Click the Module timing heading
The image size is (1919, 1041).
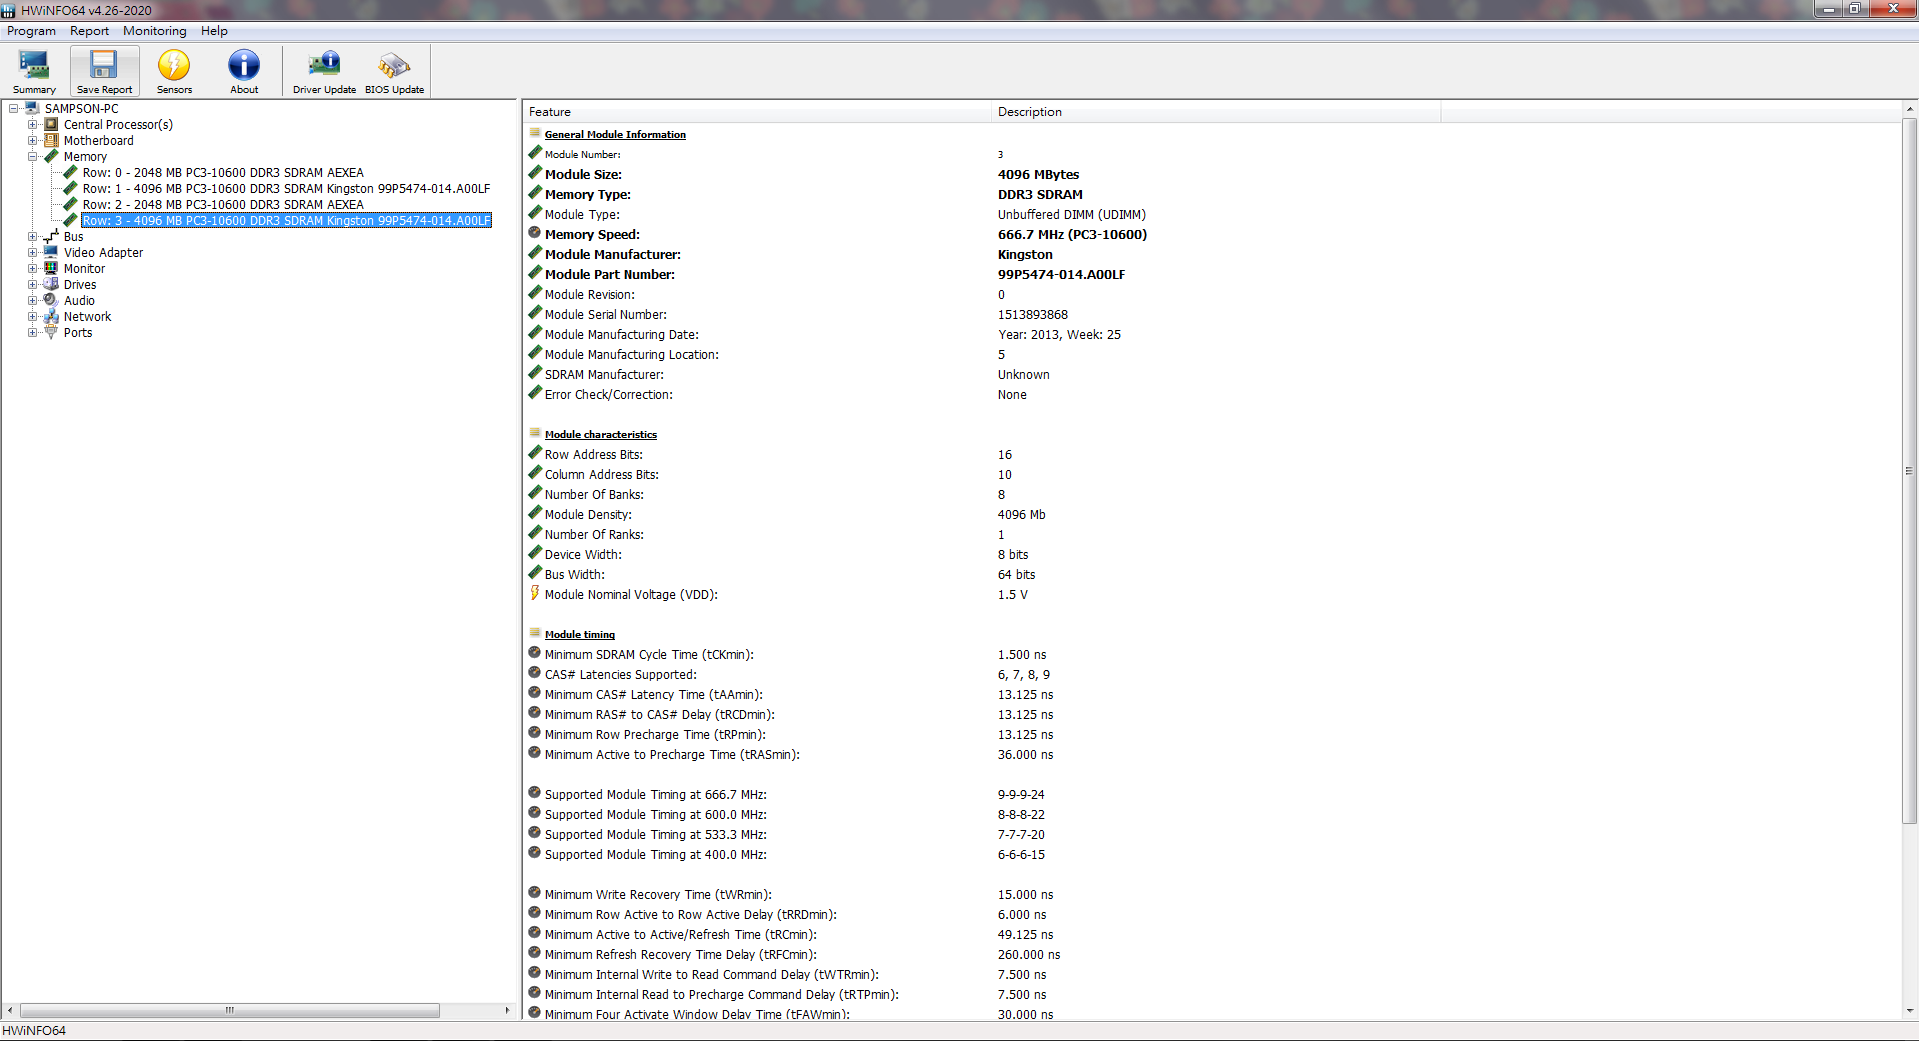click(x=580, y=634)
